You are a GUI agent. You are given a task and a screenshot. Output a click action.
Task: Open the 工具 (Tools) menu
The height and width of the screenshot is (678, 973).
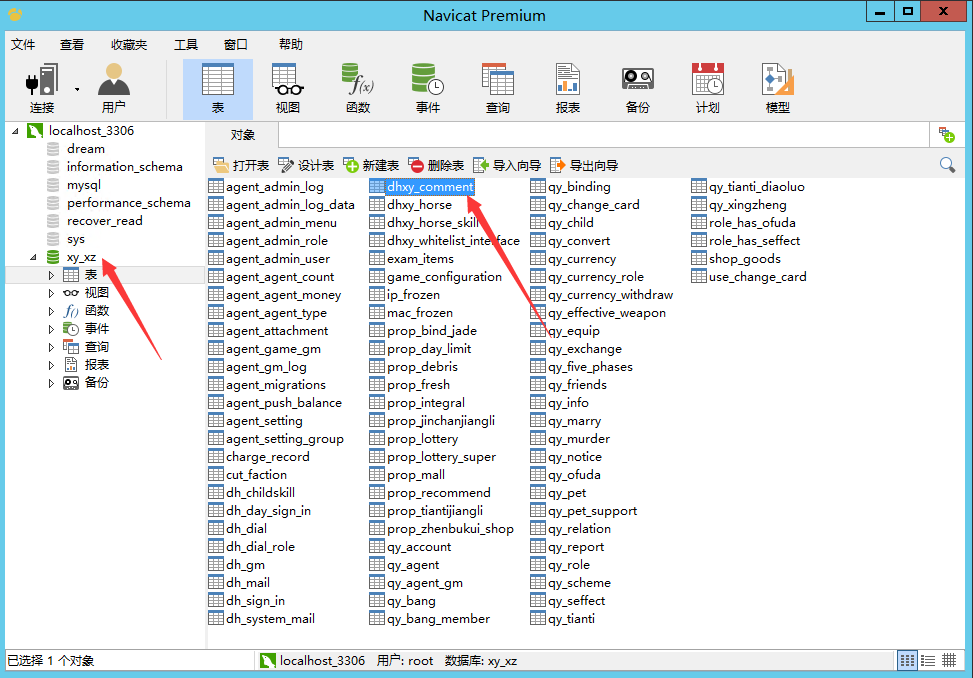pos(186,45)
